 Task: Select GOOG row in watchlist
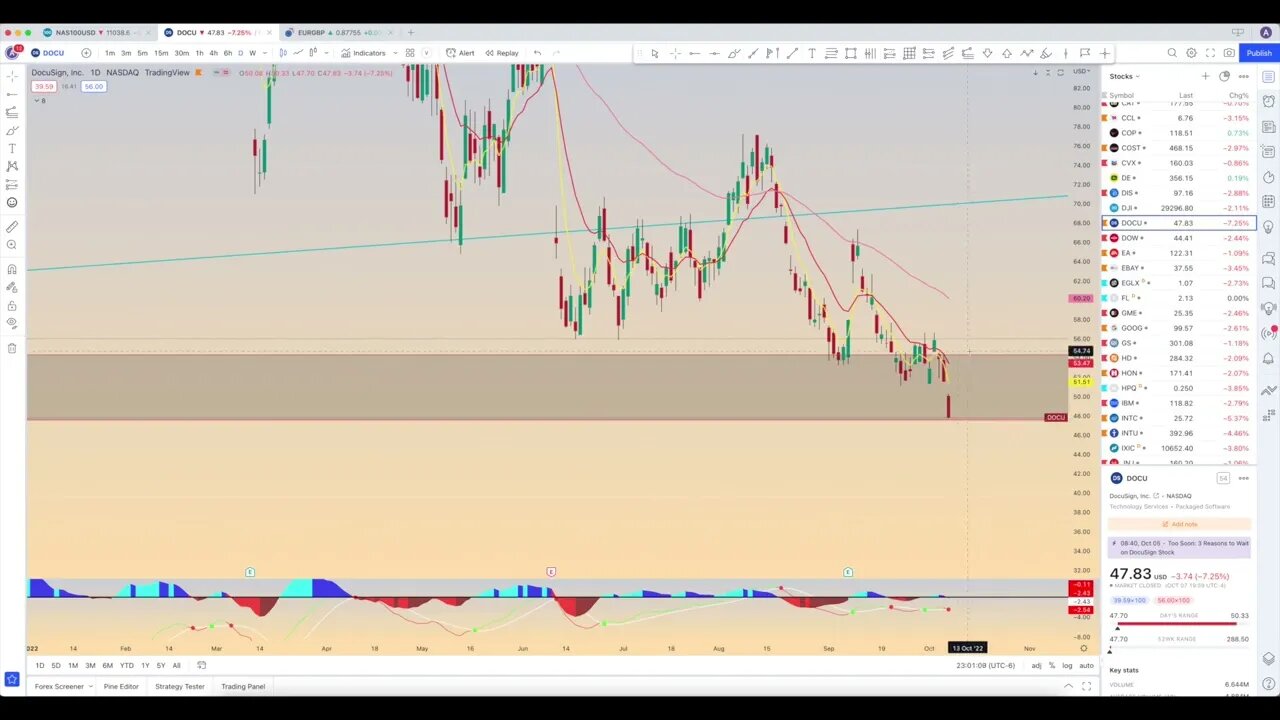coord(1178,328)
